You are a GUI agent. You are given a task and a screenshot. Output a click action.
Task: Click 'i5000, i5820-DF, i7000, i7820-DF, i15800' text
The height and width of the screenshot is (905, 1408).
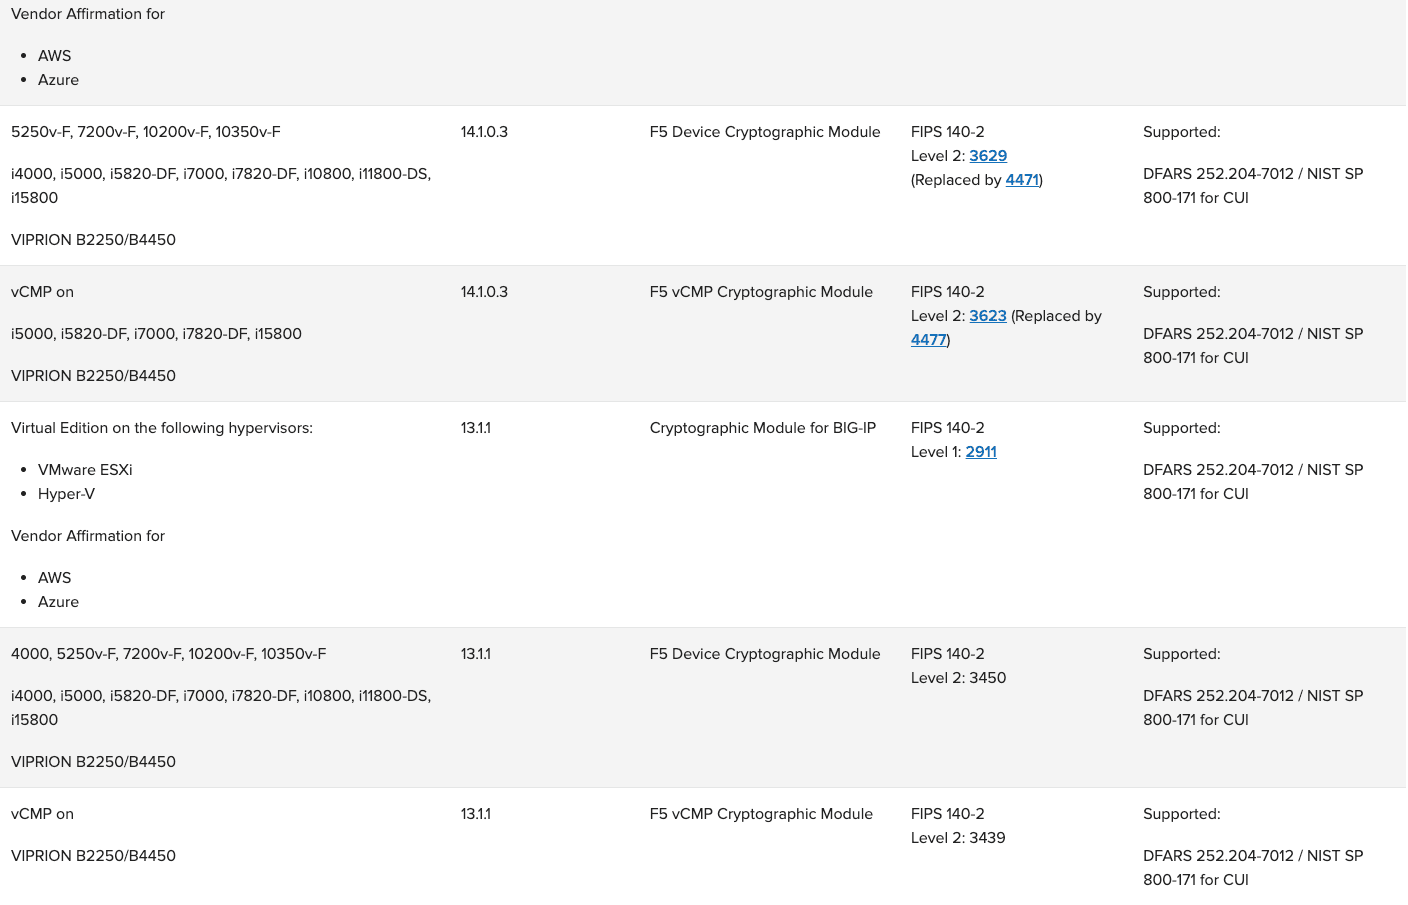156,334
